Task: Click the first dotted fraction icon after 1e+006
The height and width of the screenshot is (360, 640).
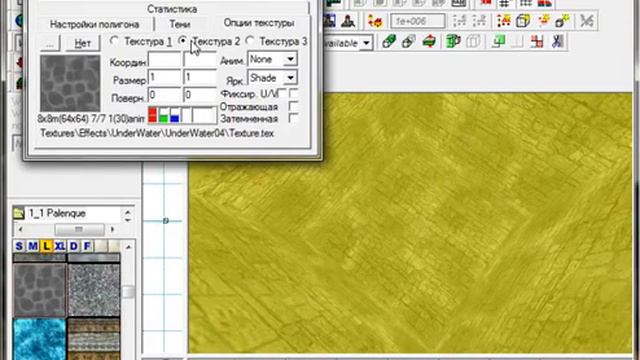Action: coord(460,21)
